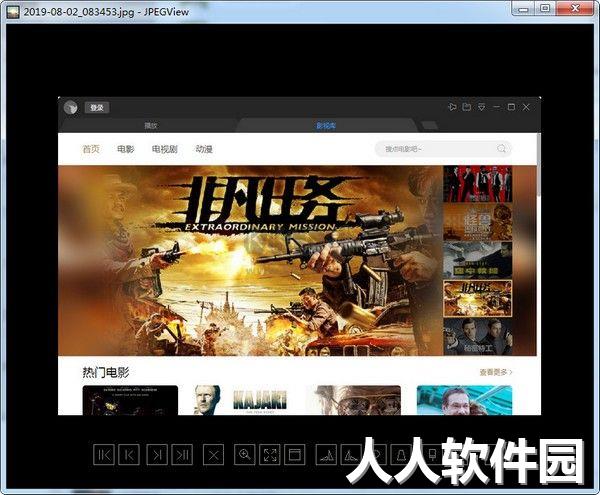Select the second banner thumbnail with orange text
This screenshot has width=600, height=495.
[478, 222]
